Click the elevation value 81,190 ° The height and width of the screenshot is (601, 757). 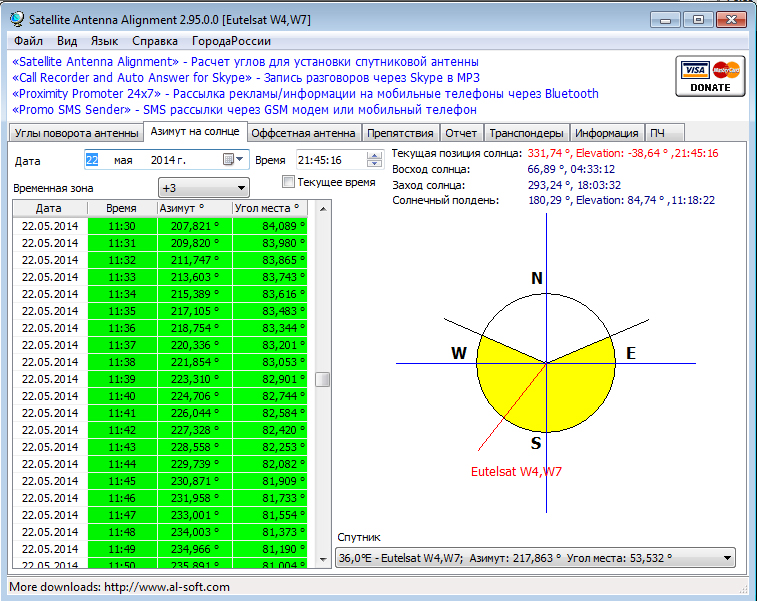[x=270, y=549]
